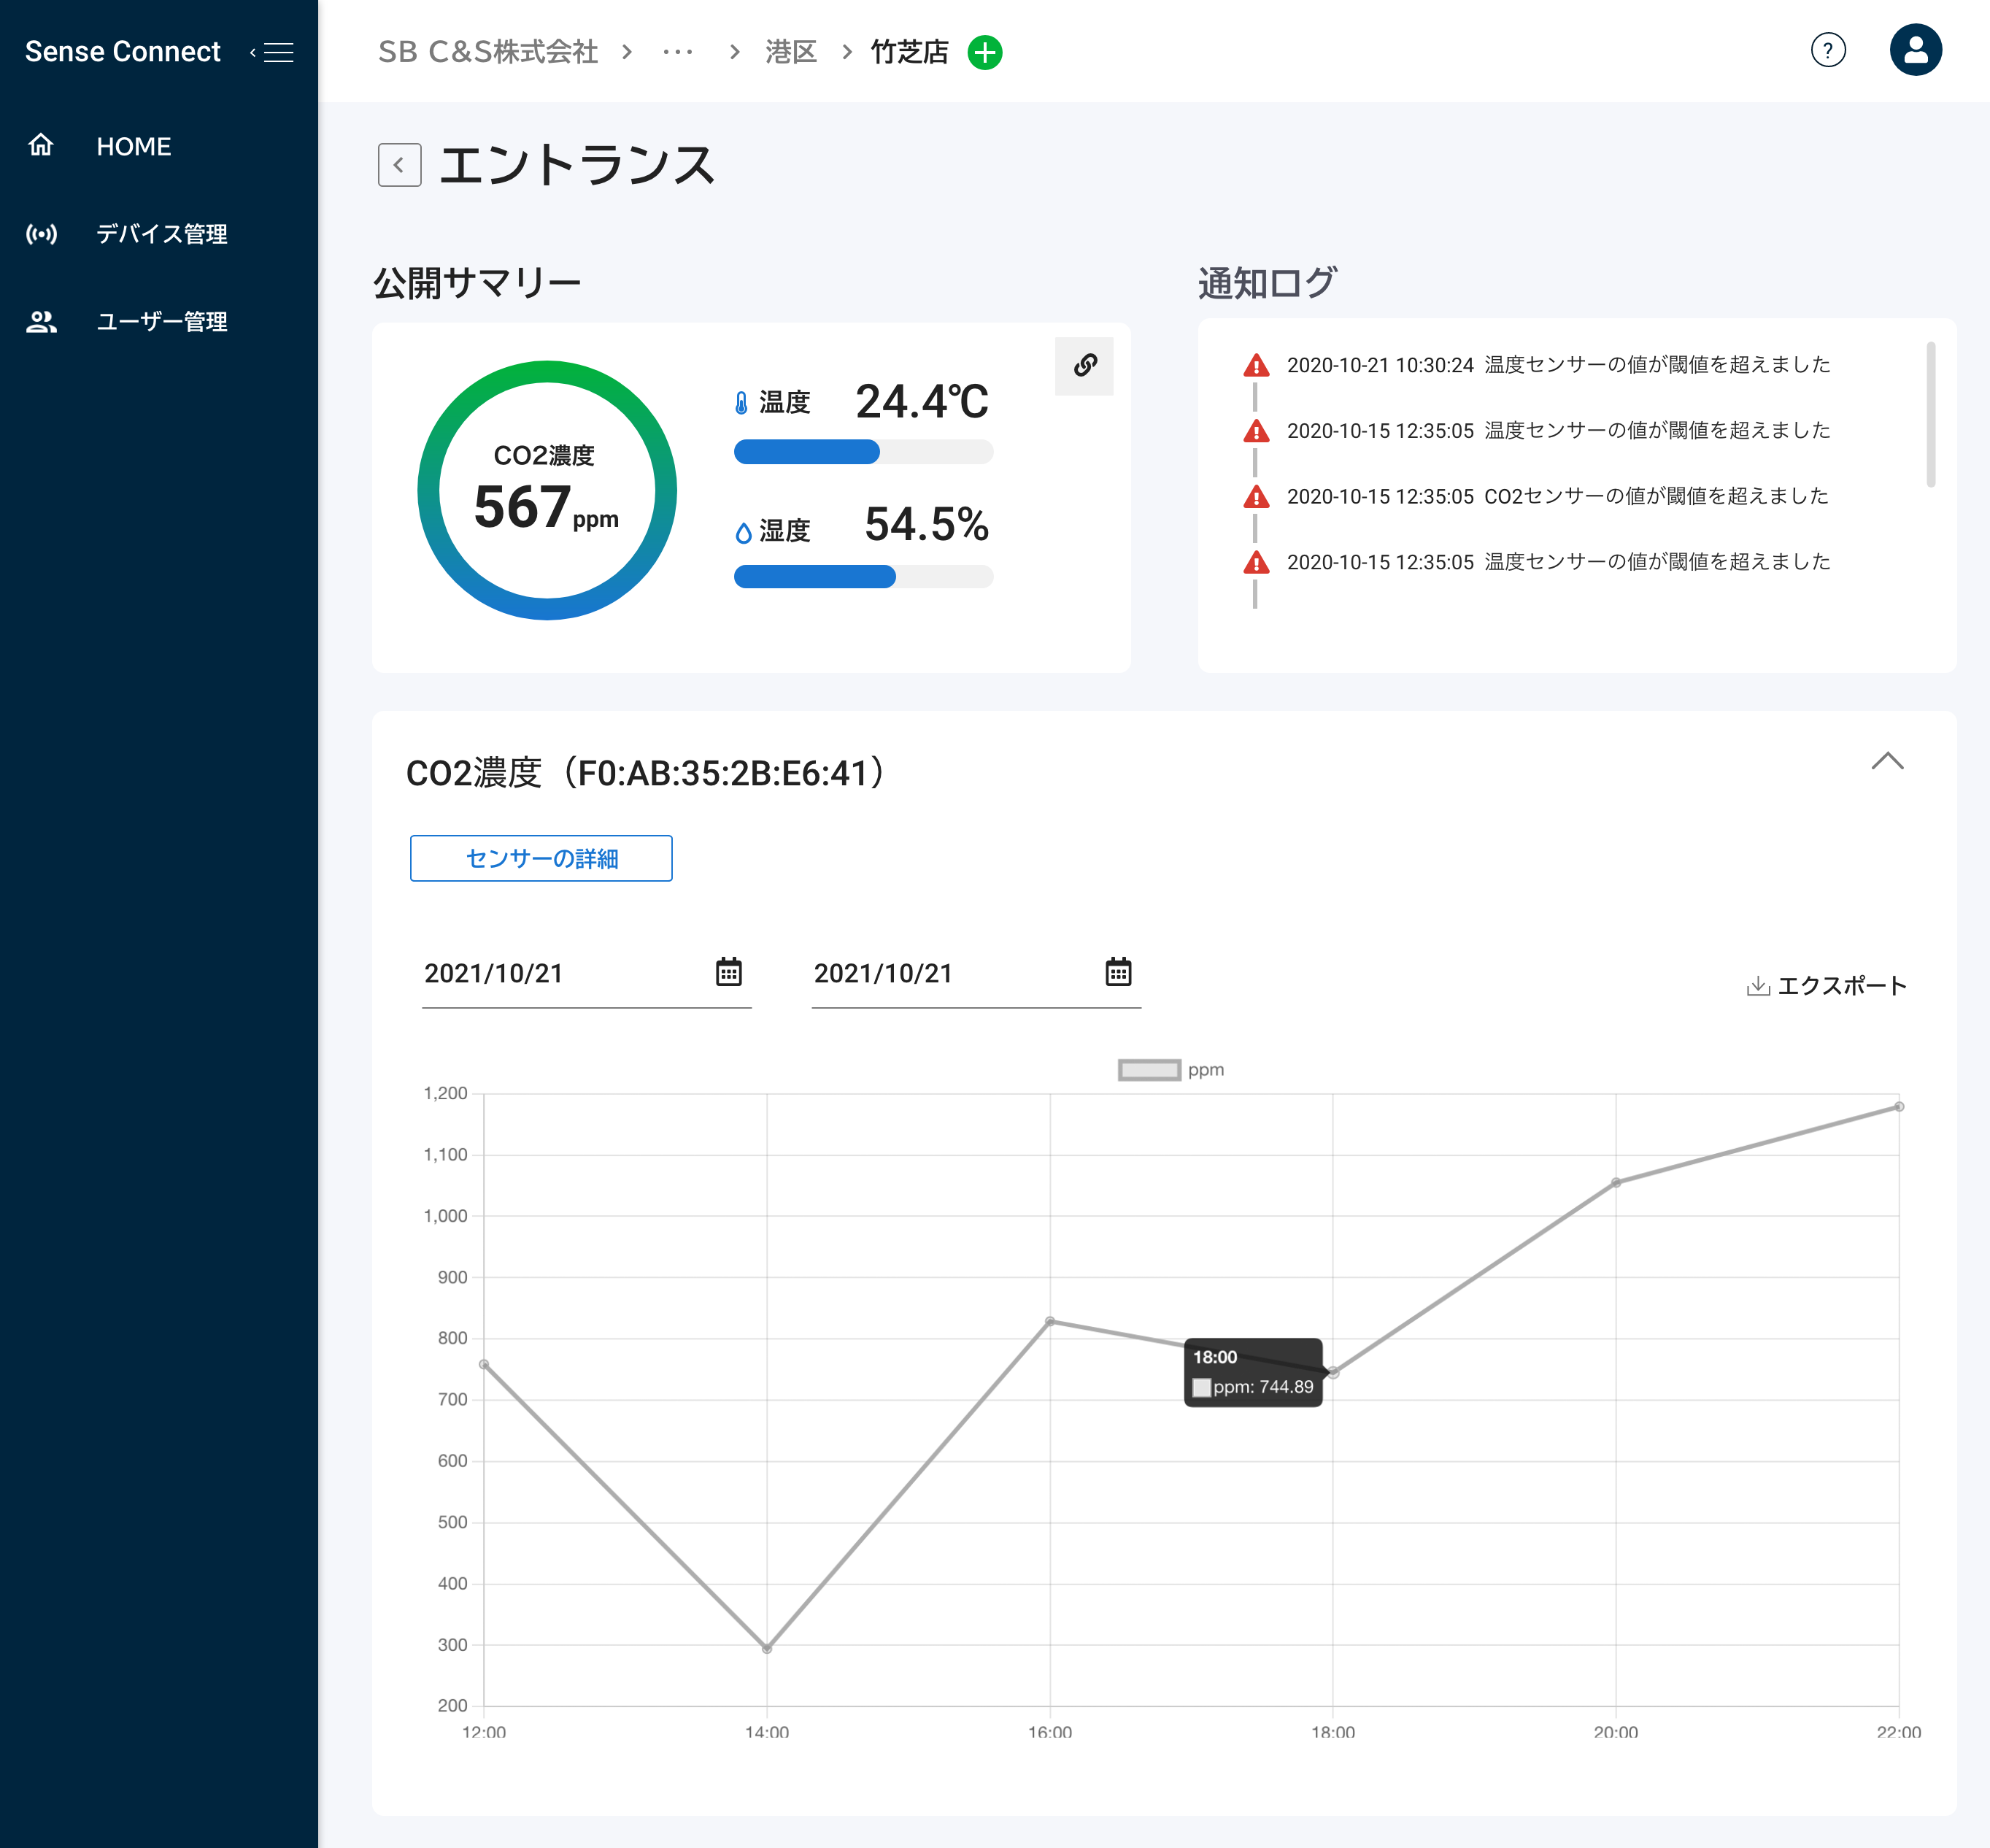Click the back arrow next to エントランス
The image size is (1990, 1848).
(x=400, y=164)
